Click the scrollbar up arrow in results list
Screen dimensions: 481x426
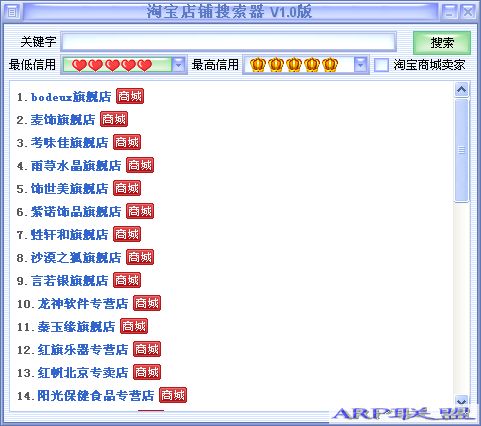(462, 89)
